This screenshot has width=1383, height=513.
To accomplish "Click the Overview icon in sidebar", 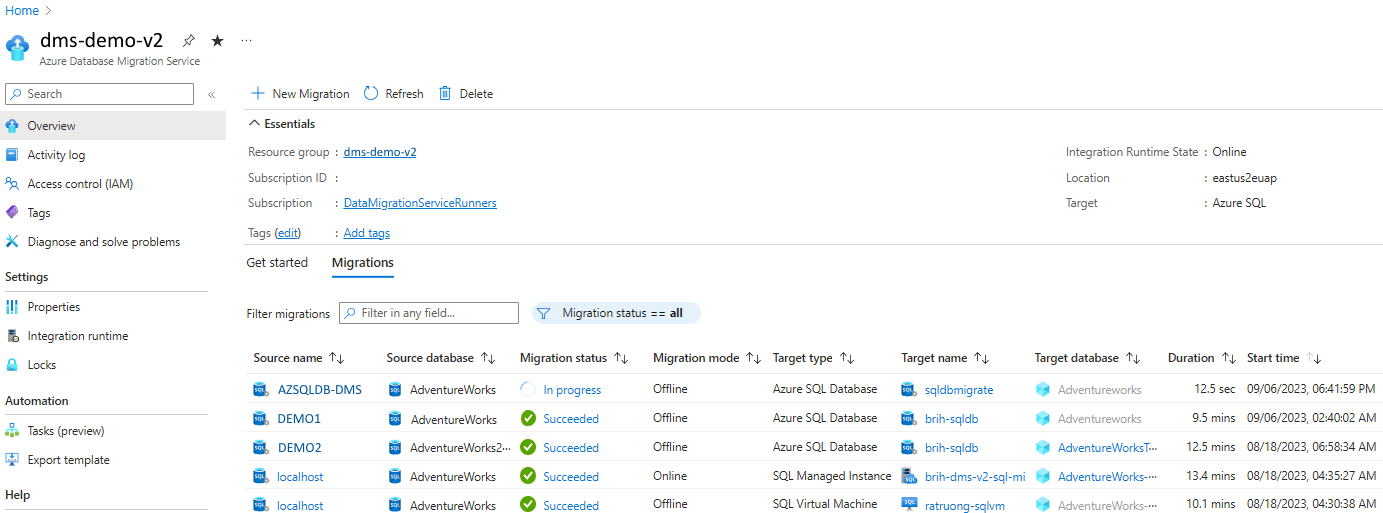I will coord(12,126).
